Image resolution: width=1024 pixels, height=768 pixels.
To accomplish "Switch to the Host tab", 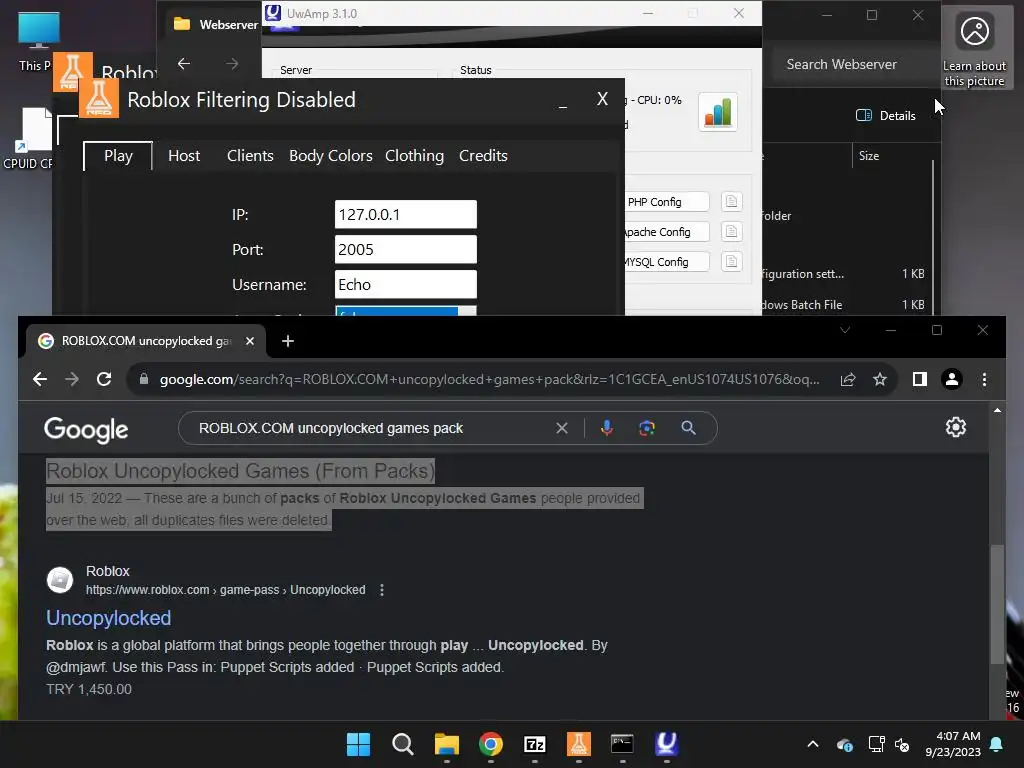I will tap(184, 156).
